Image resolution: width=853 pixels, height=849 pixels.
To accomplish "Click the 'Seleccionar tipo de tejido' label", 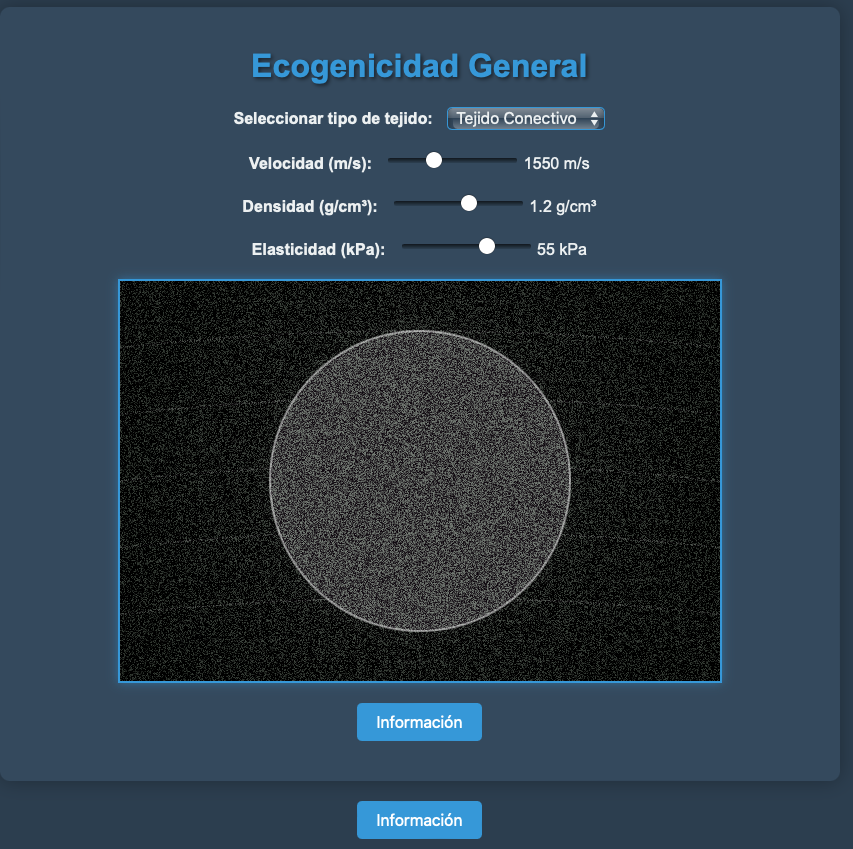I will (x=332, y=119).
